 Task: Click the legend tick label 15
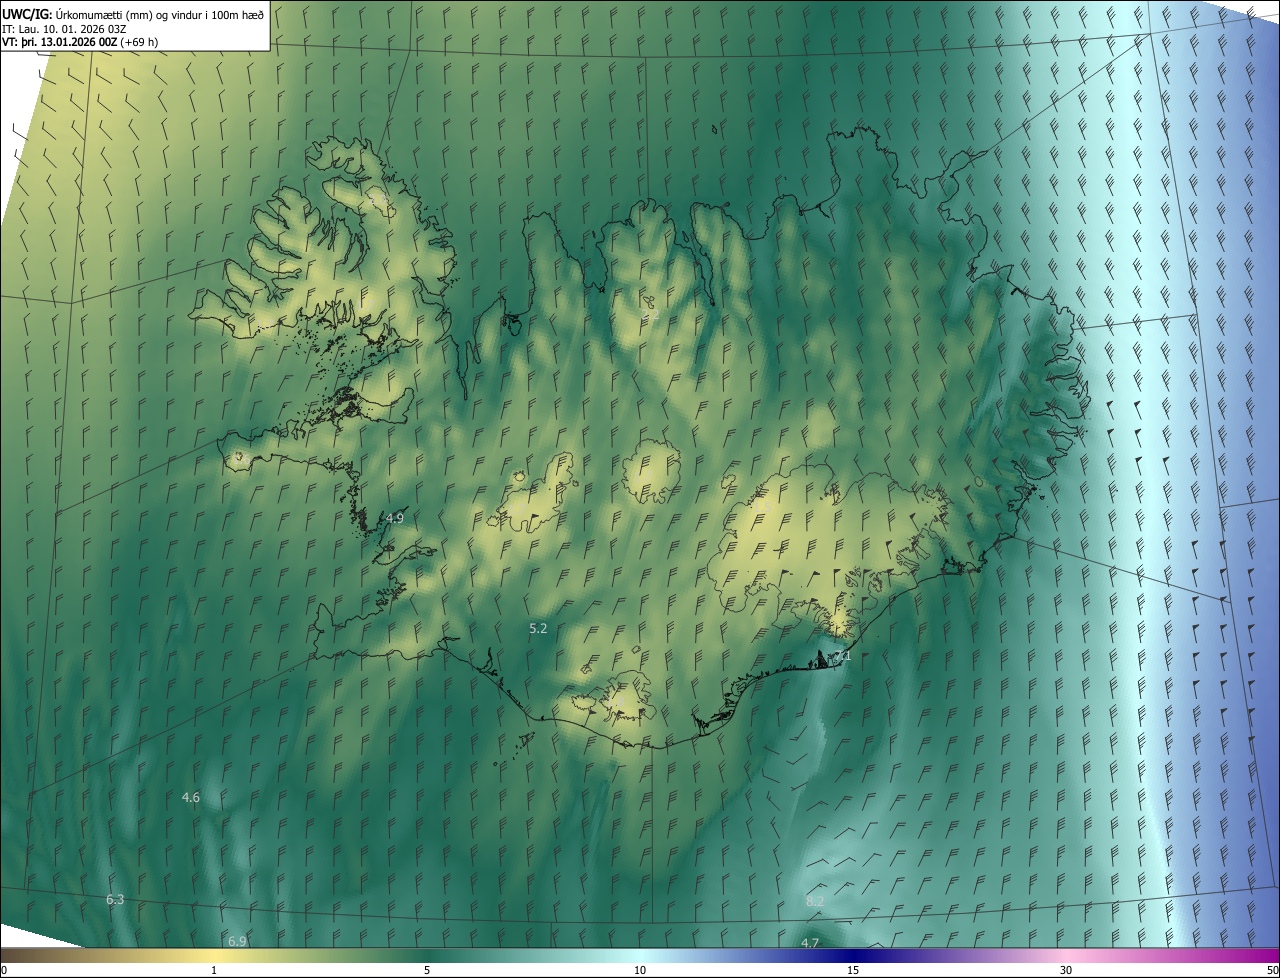pyautogui.click(x=853, y=970)
